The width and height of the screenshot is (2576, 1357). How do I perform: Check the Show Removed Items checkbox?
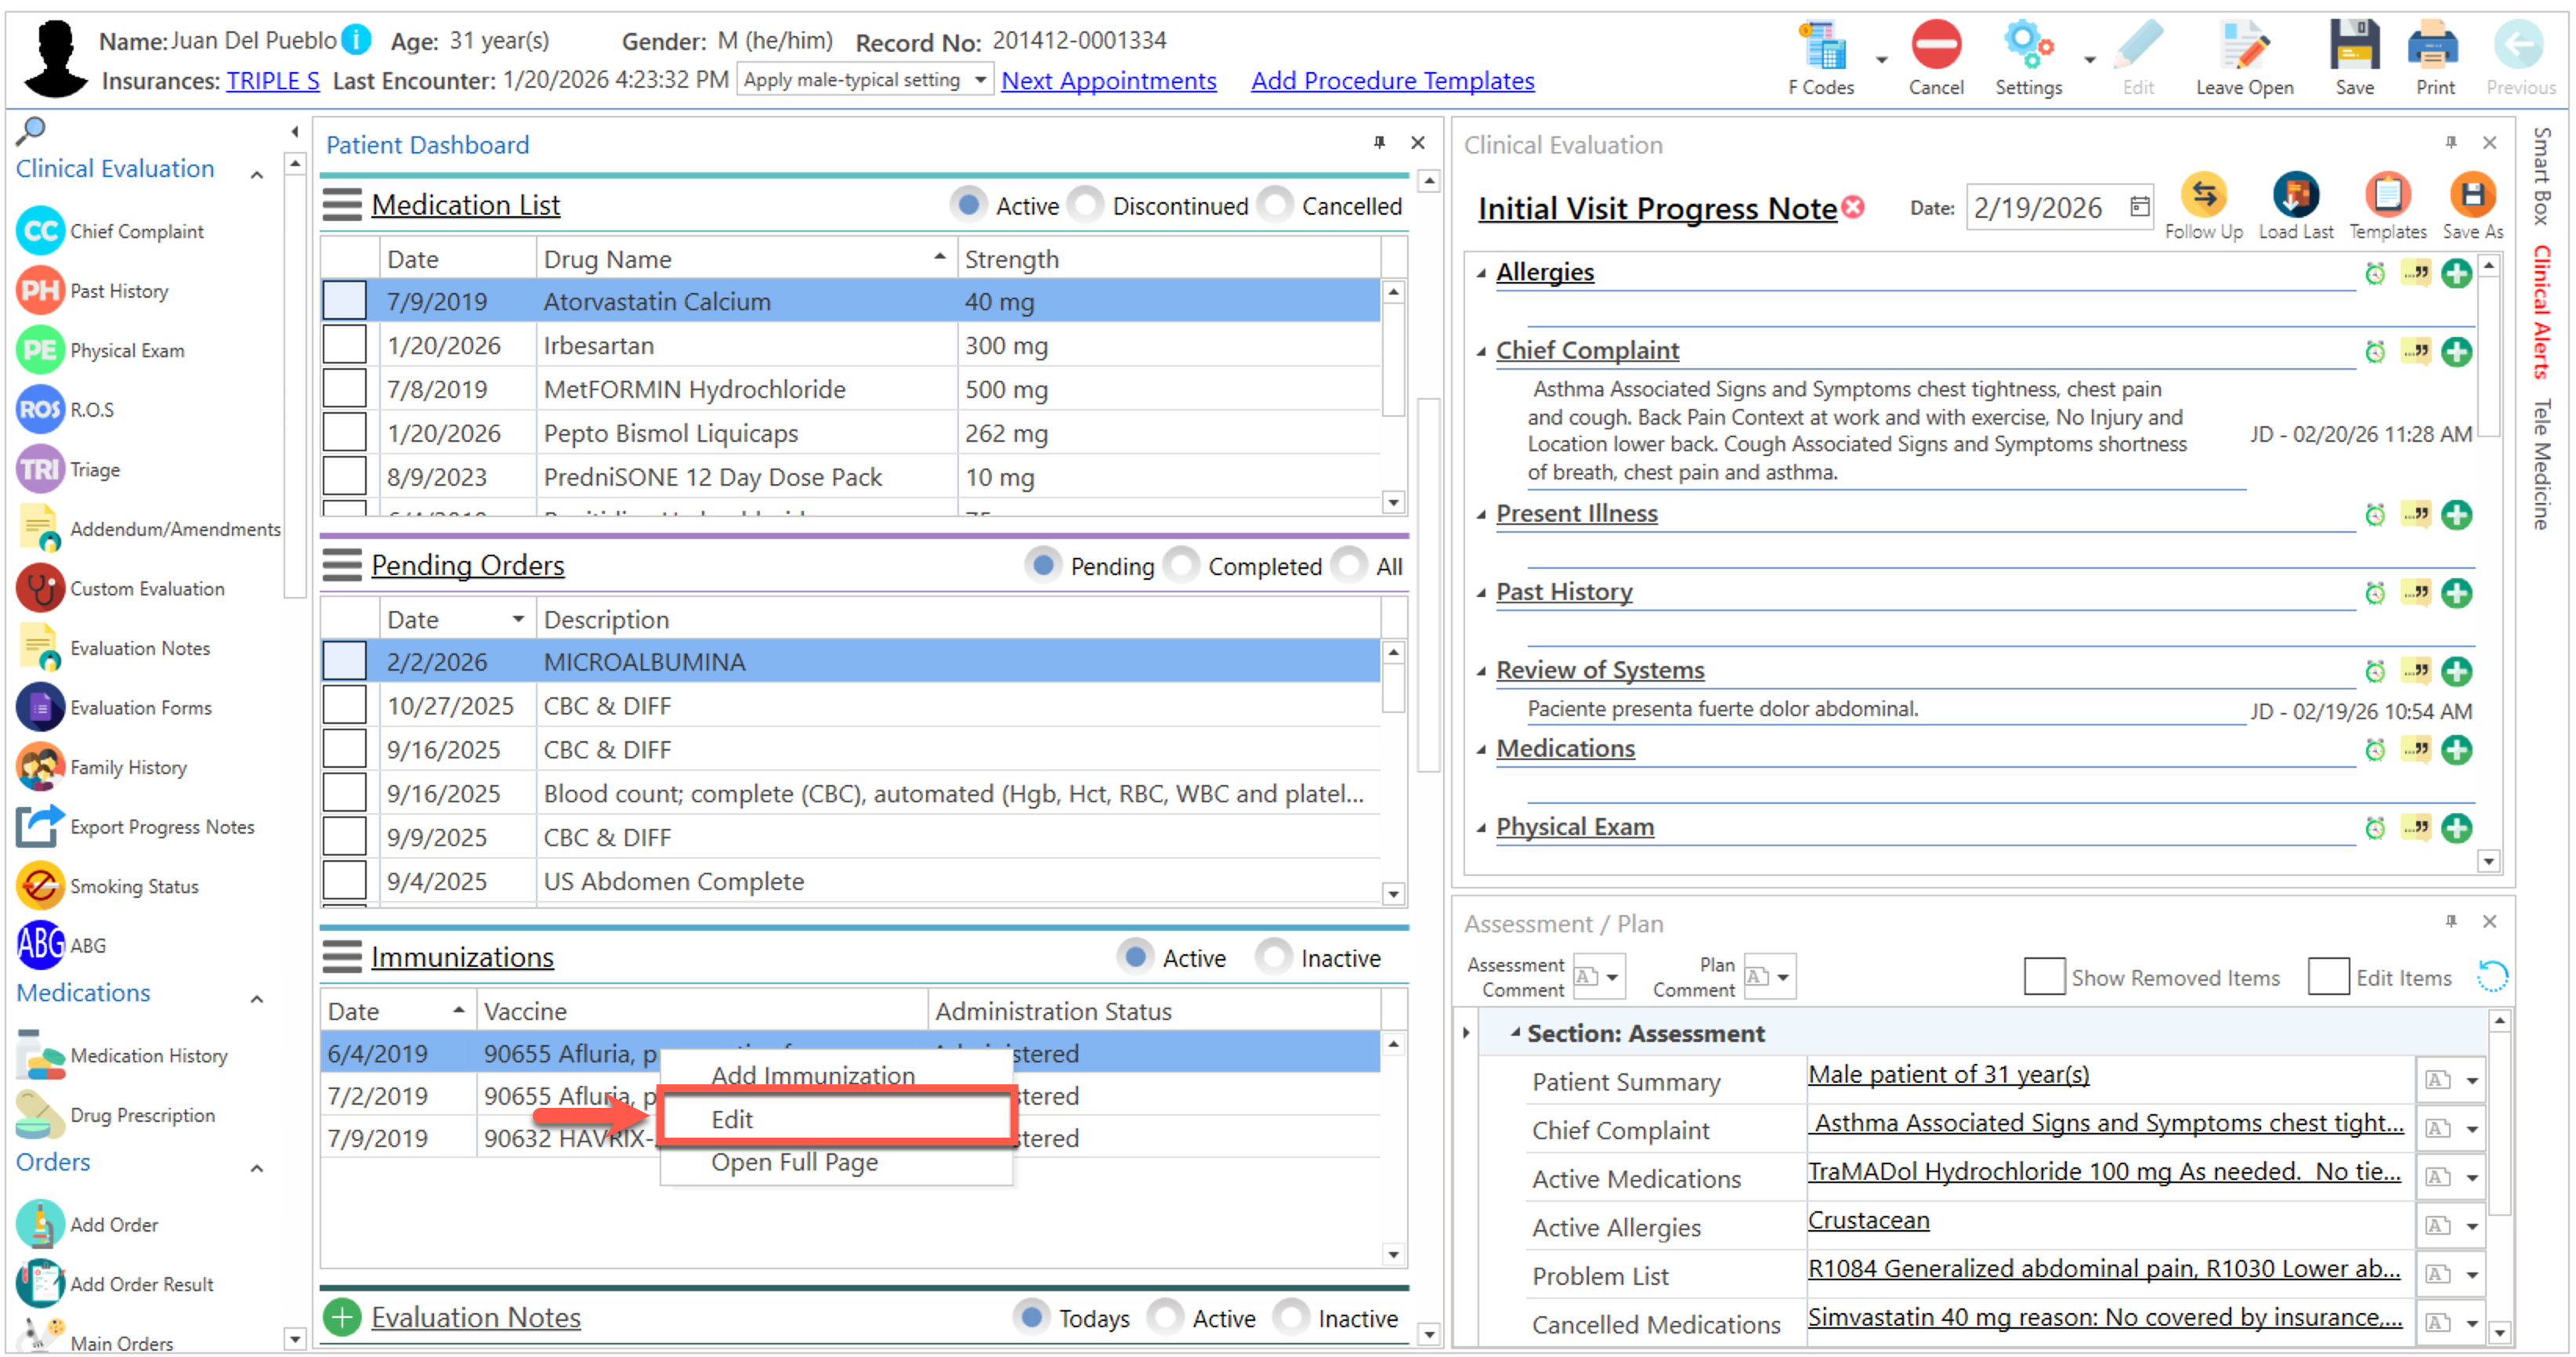2043,976
